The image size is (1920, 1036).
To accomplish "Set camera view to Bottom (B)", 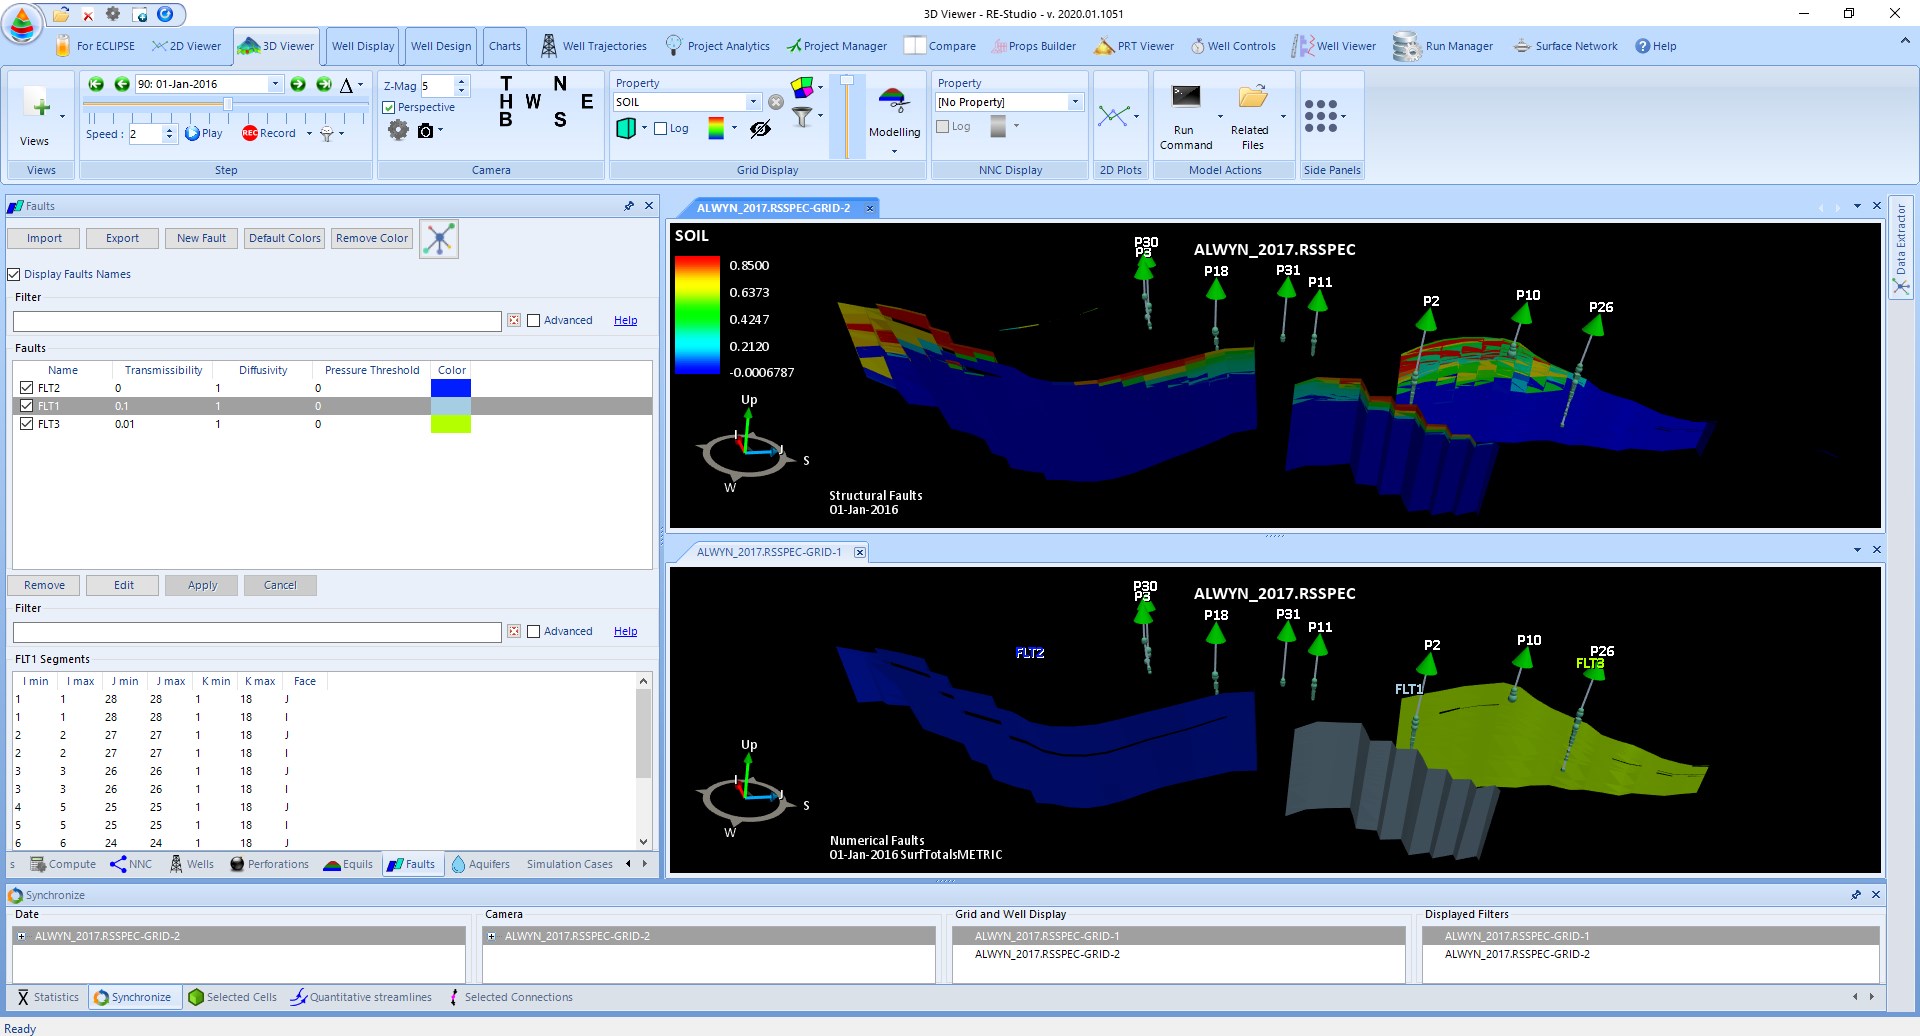I will [x=506, y=120].
